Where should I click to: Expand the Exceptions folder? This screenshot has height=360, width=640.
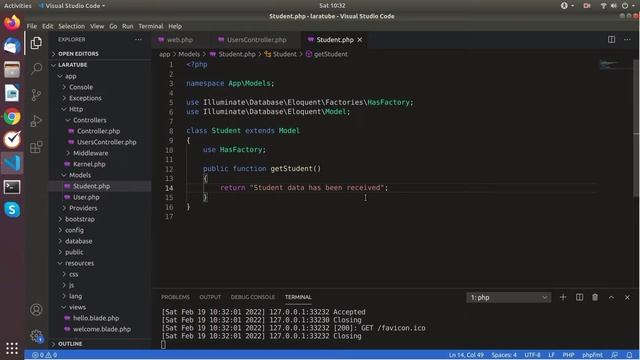(x=85, y=98)
